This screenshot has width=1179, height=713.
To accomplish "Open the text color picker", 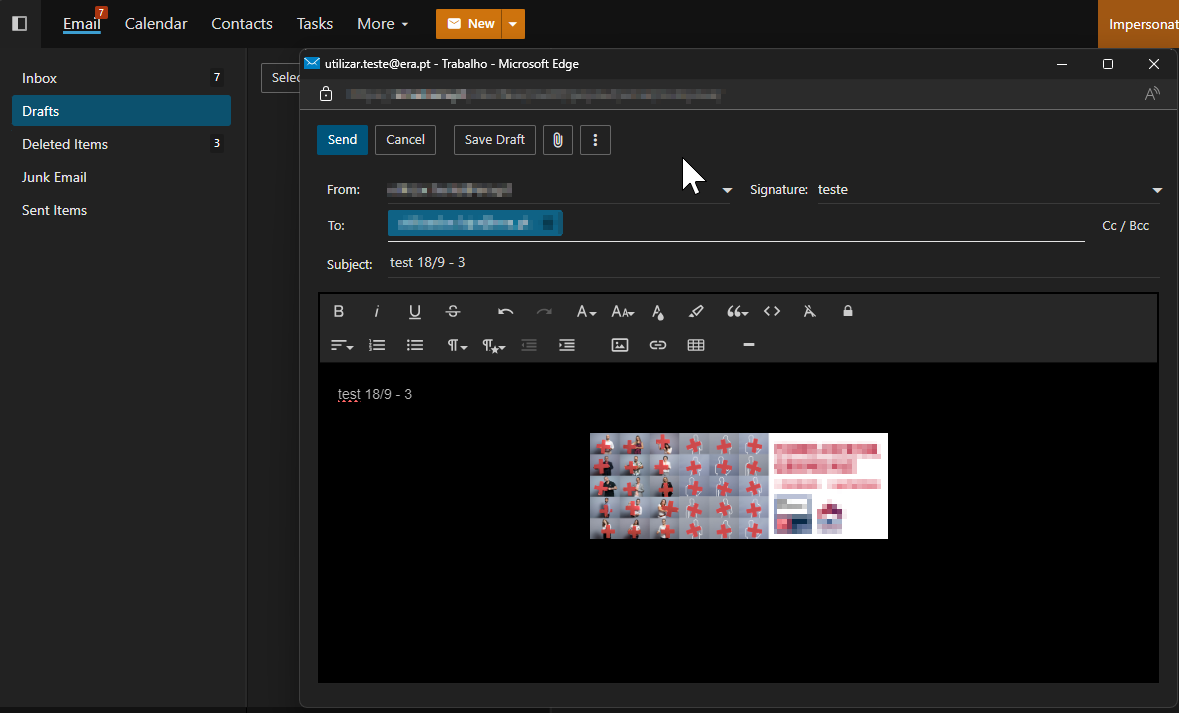I will (658, 312).
